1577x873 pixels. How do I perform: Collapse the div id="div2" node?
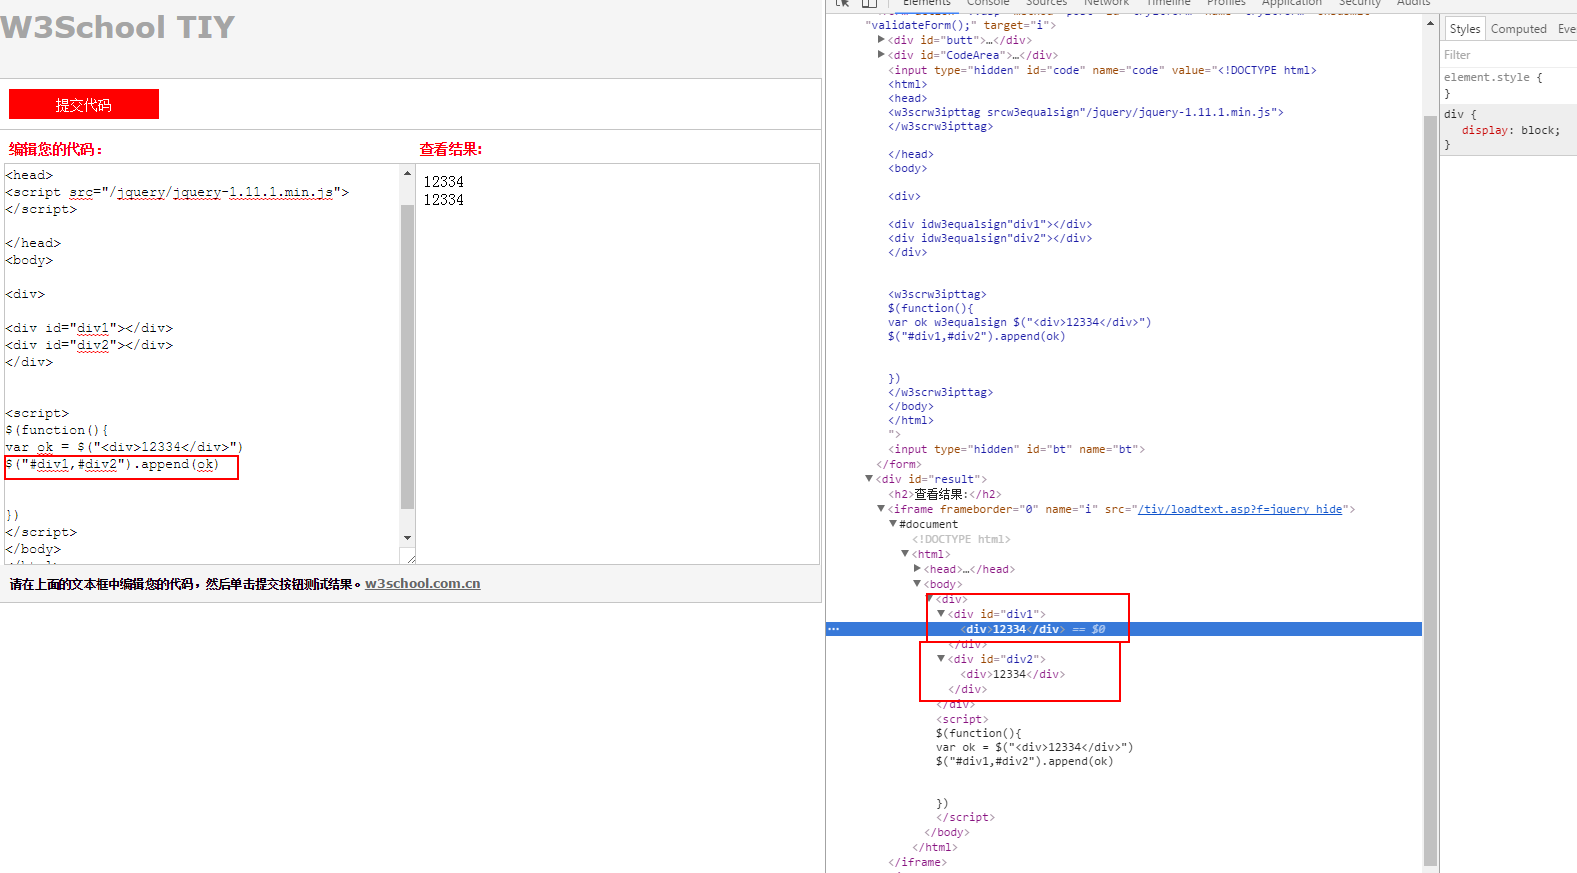941,659
